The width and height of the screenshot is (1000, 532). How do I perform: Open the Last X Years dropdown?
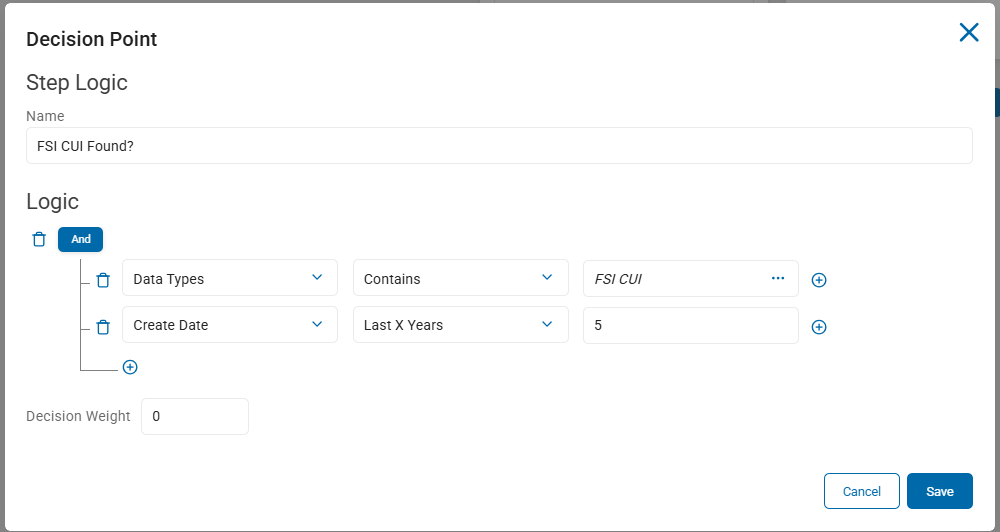coord(460,325)
